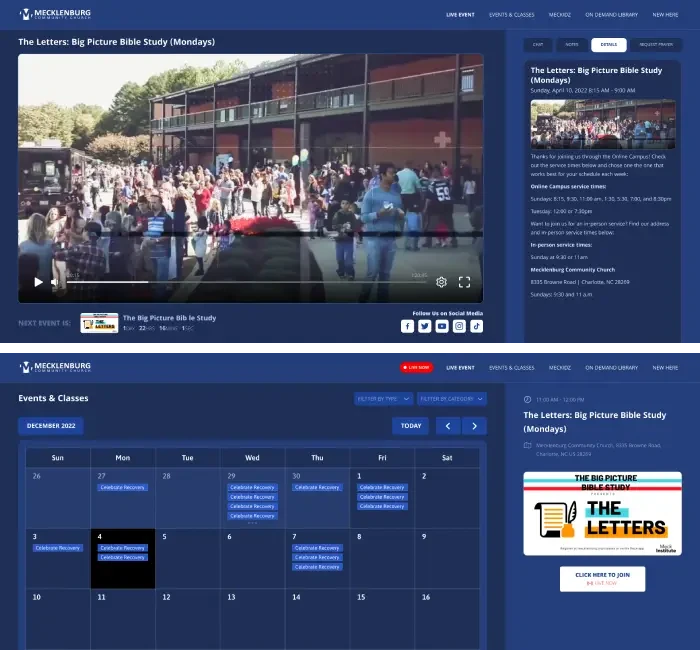Open the Instagram social media link

[459, 326]
